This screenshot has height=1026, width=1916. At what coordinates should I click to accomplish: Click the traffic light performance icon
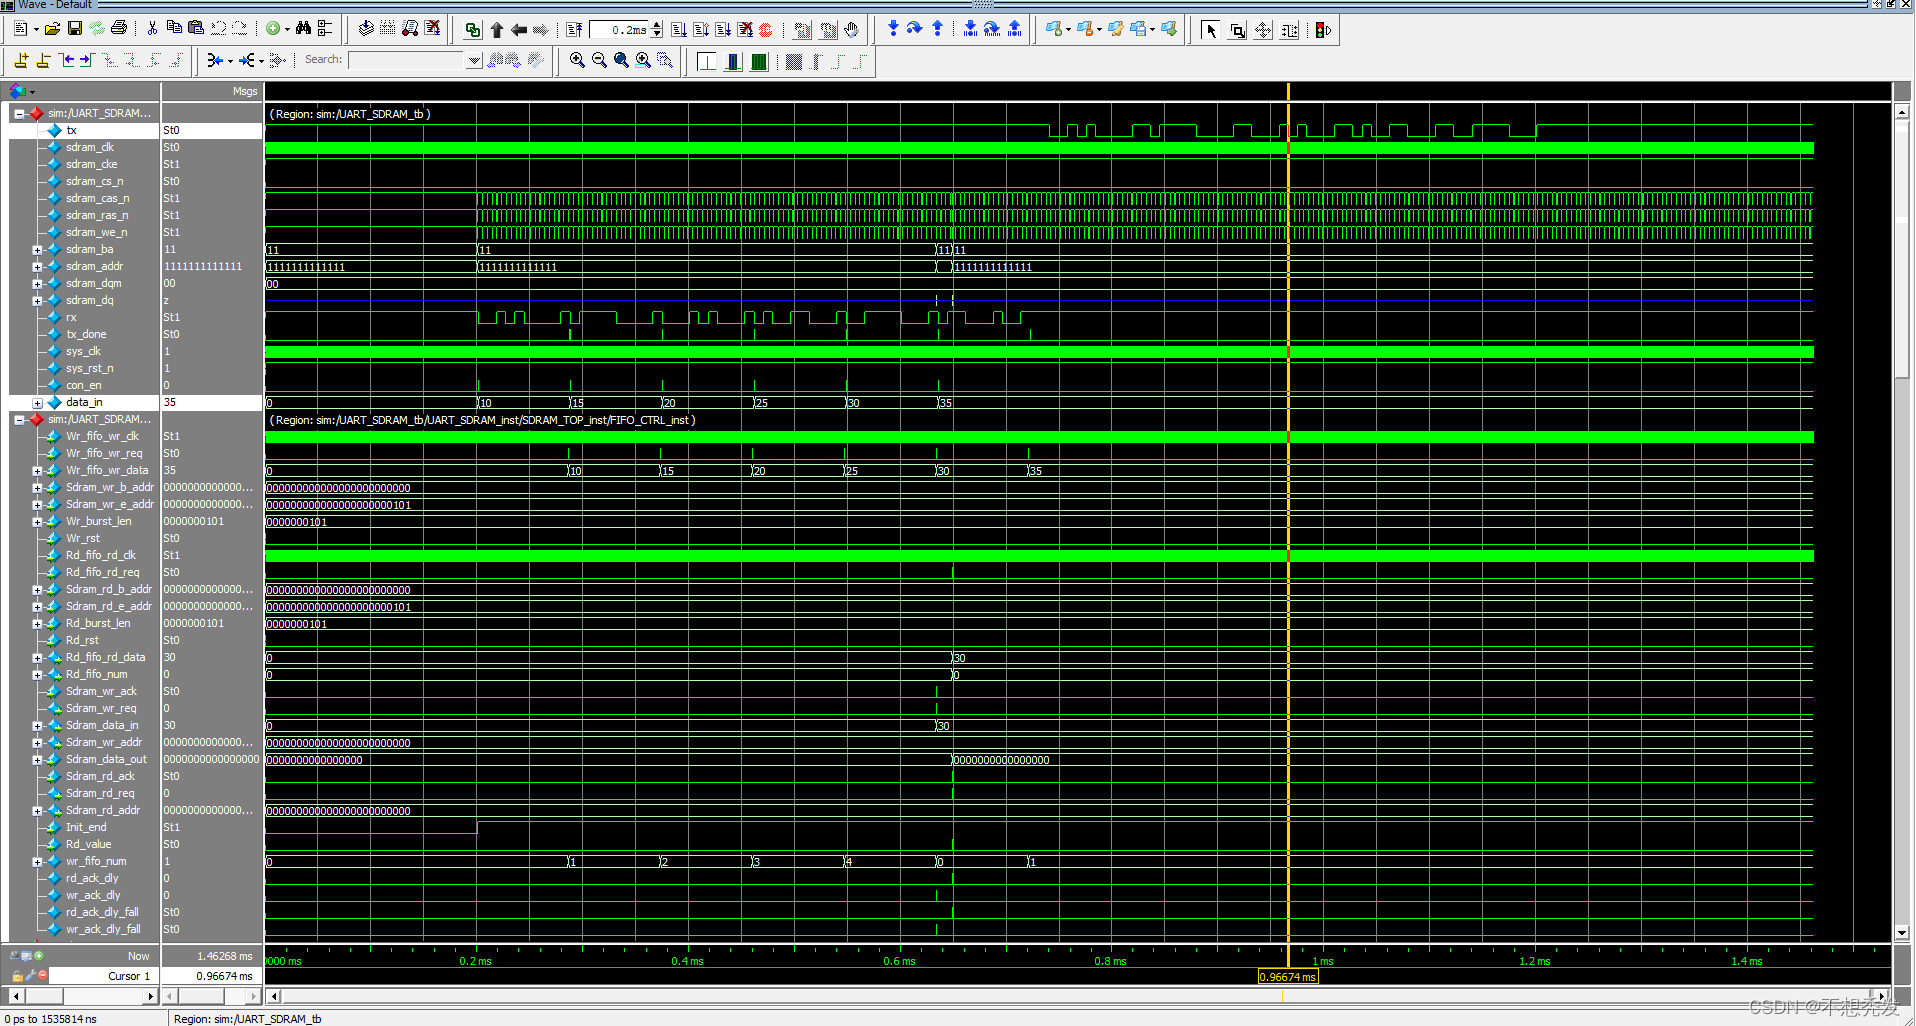[1323, 30]
